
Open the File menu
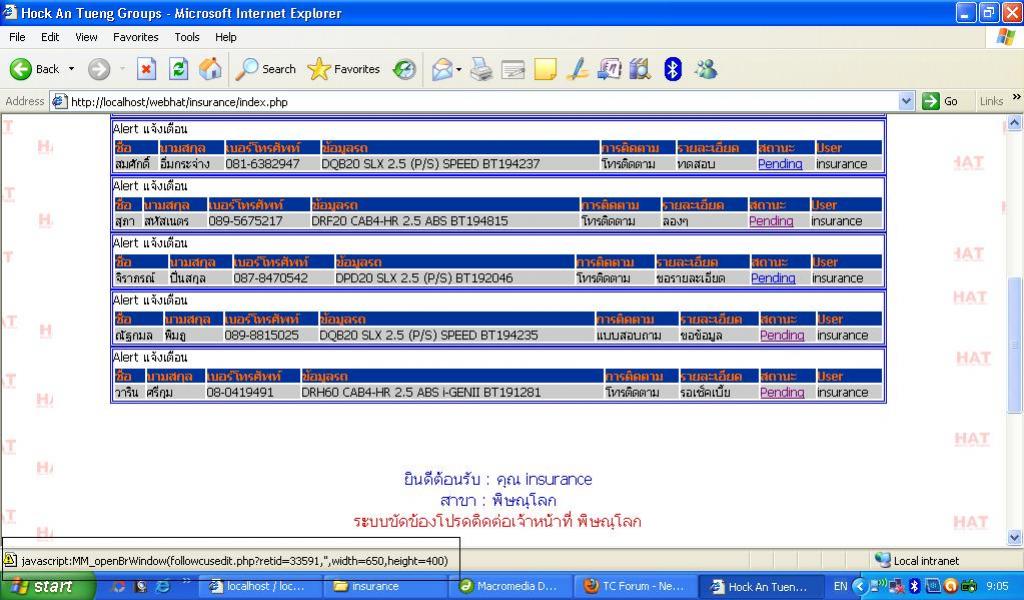[x=17, y=37]
